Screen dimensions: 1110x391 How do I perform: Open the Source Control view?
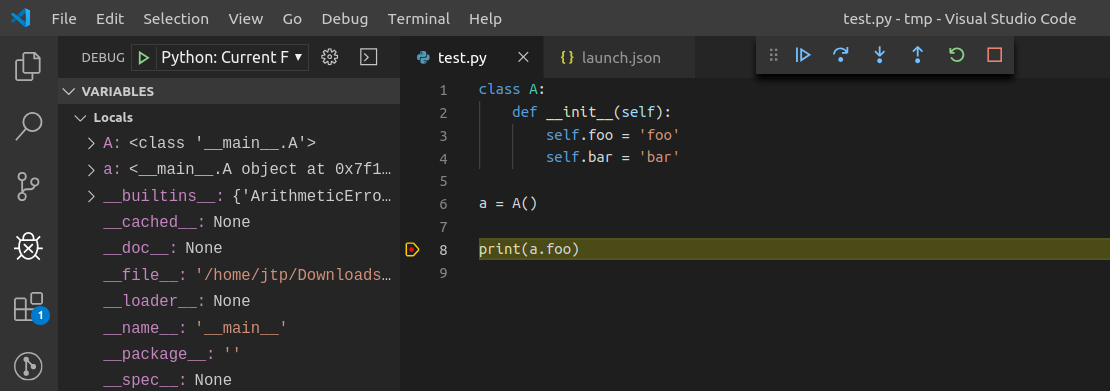pyautogui.click(x=28, y=187)
